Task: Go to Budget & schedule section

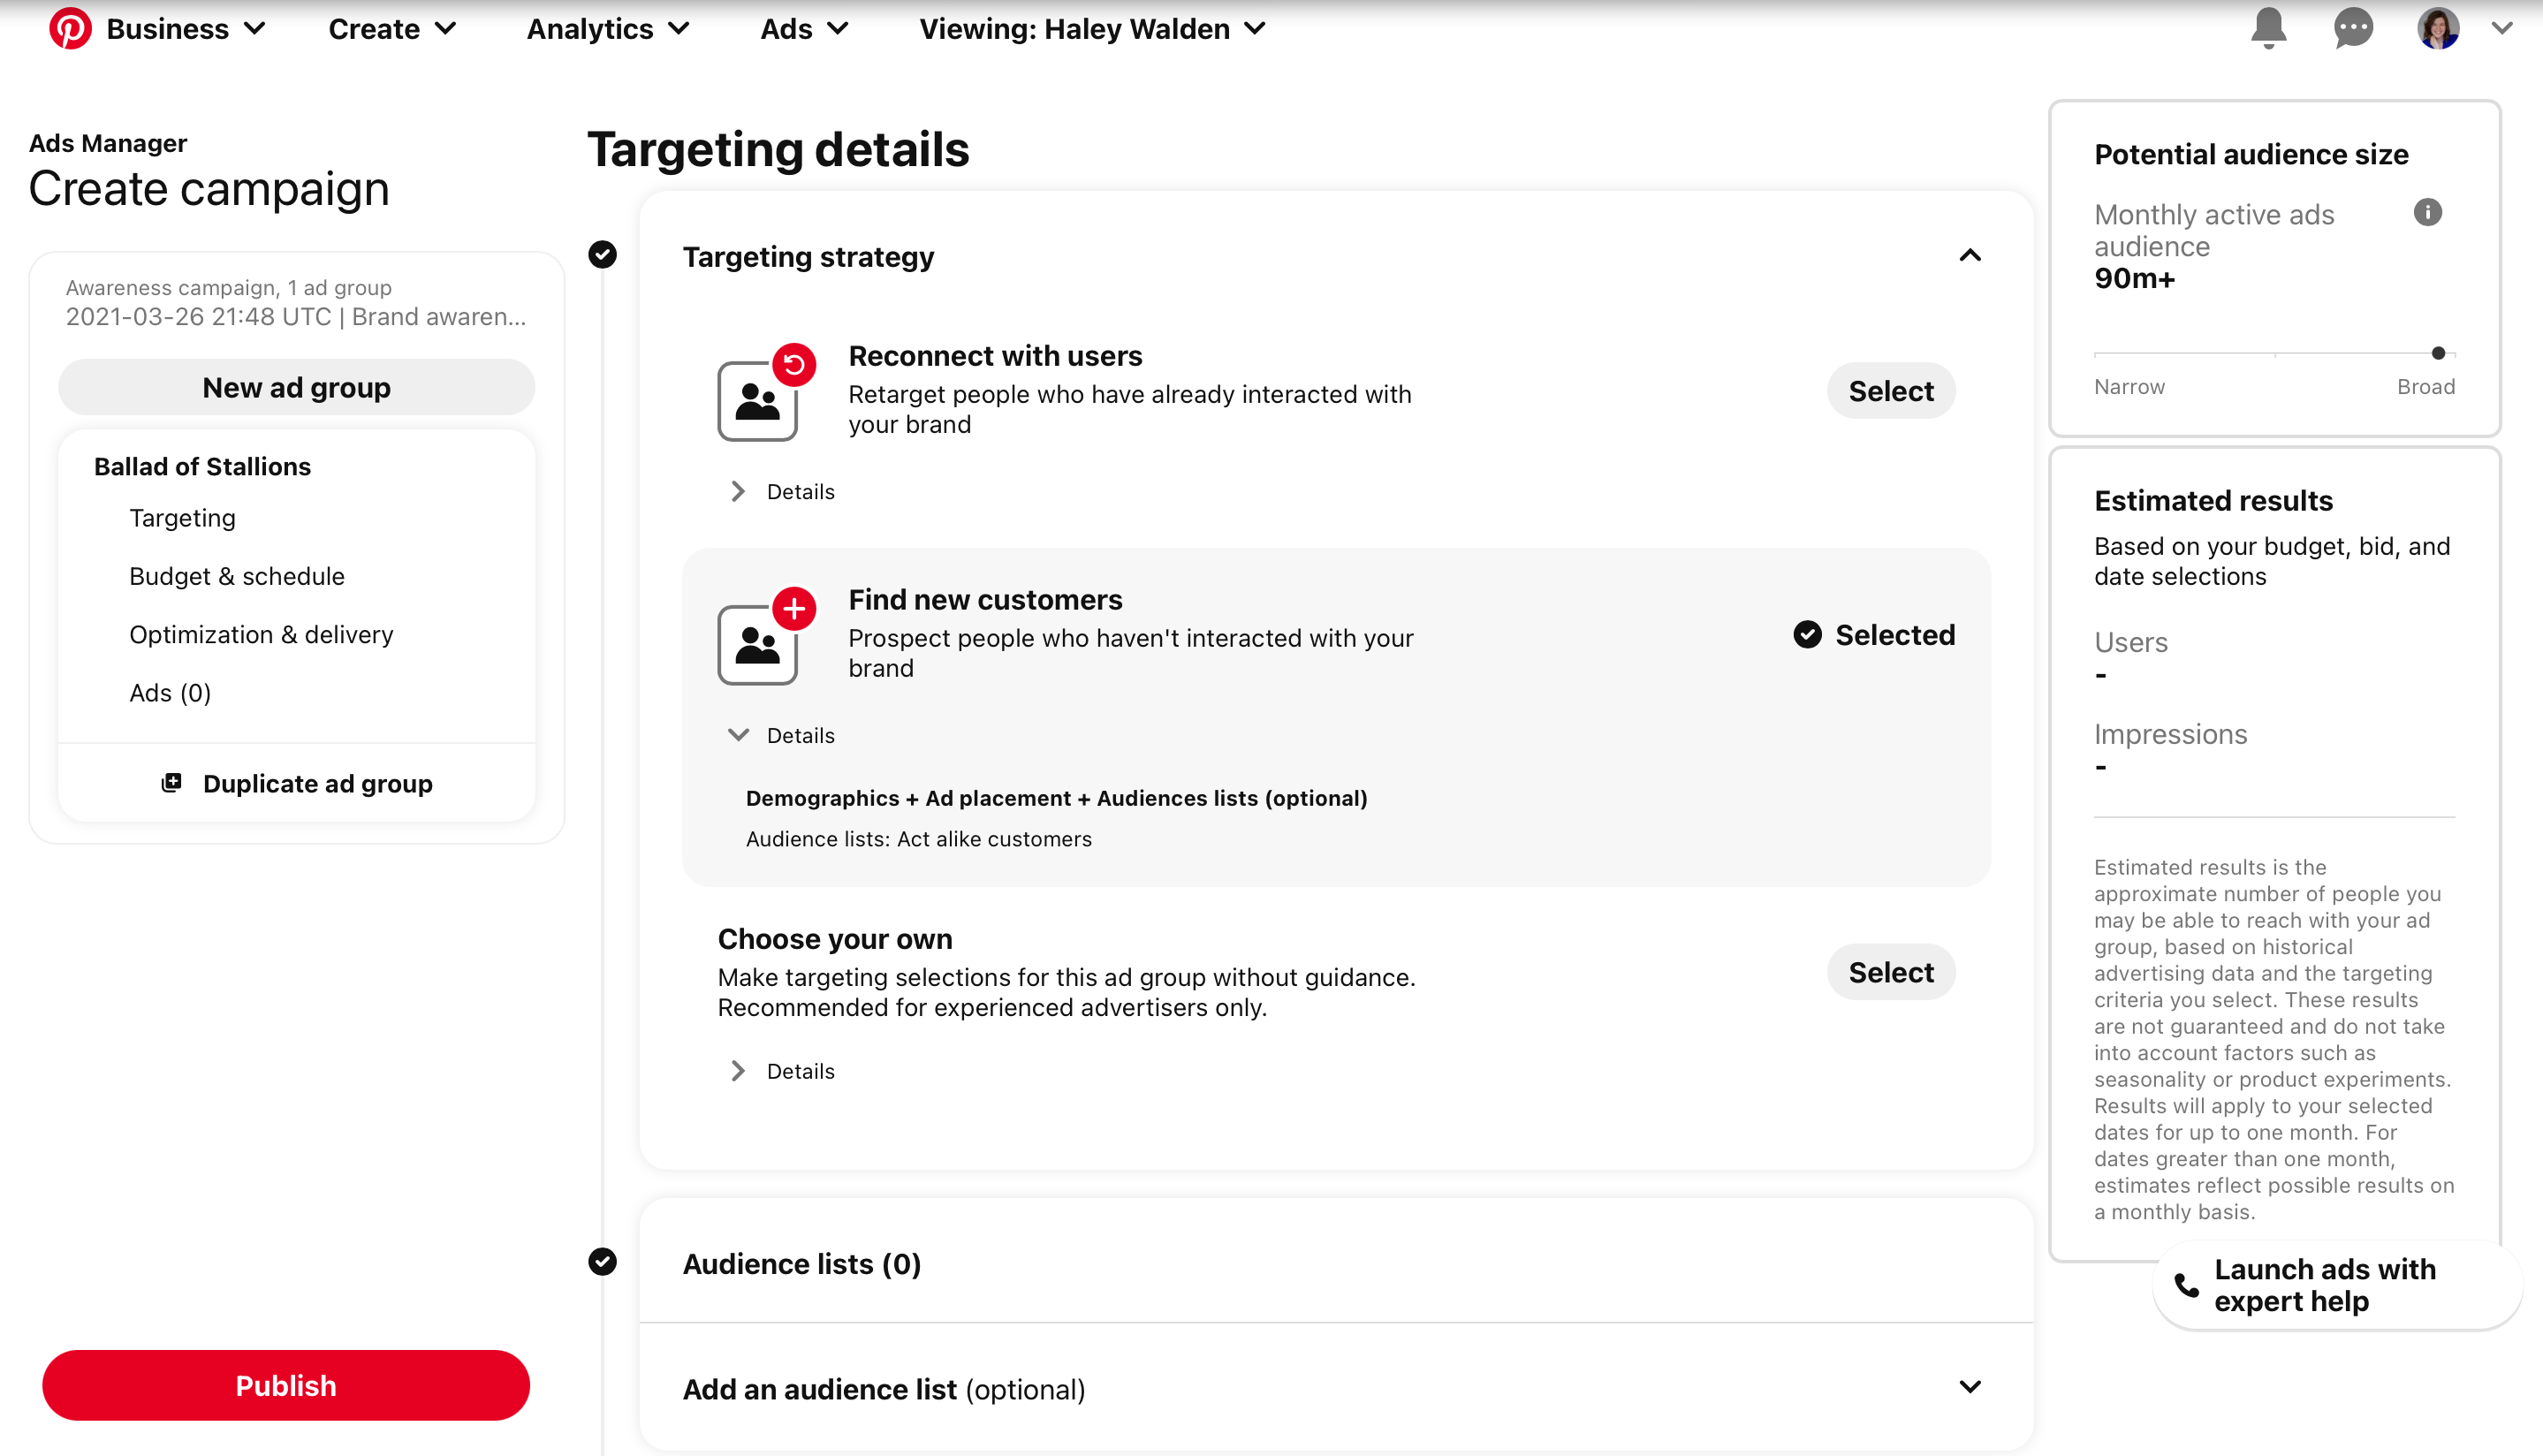Action: click(x=236, y=576)
